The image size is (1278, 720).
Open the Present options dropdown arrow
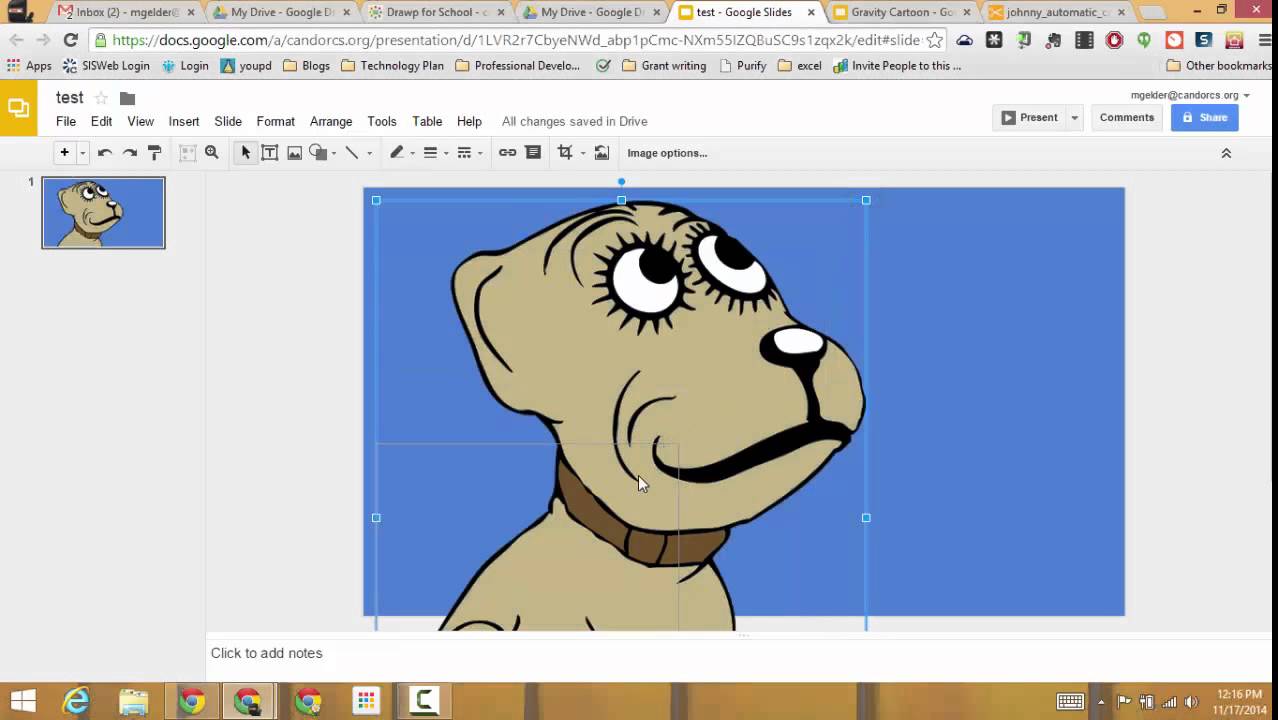click(x=1074, y=117)
